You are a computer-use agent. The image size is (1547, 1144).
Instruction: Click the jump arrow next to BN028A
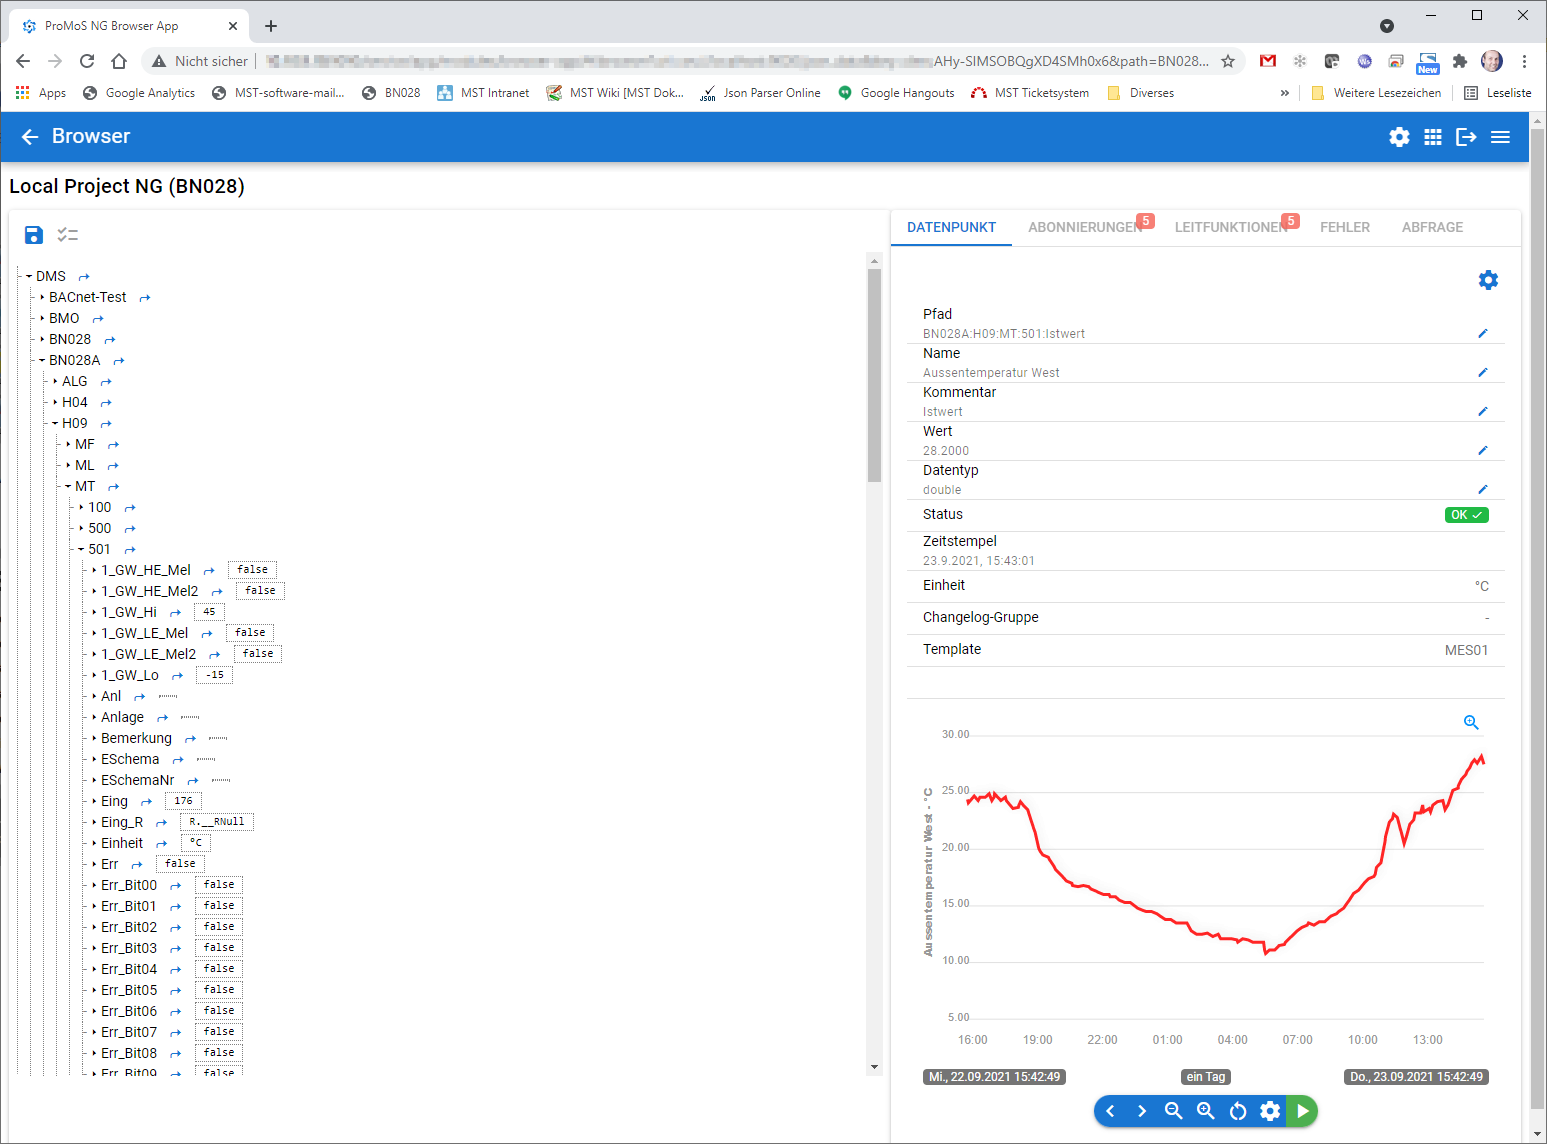[119, 361]
